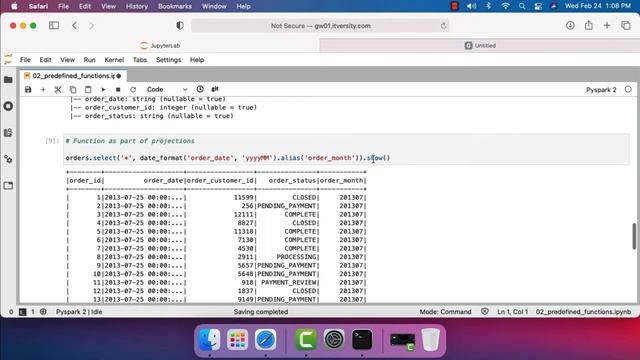Open the commands palette sidebar icon
640x360 pixels.
pos(8,133)
